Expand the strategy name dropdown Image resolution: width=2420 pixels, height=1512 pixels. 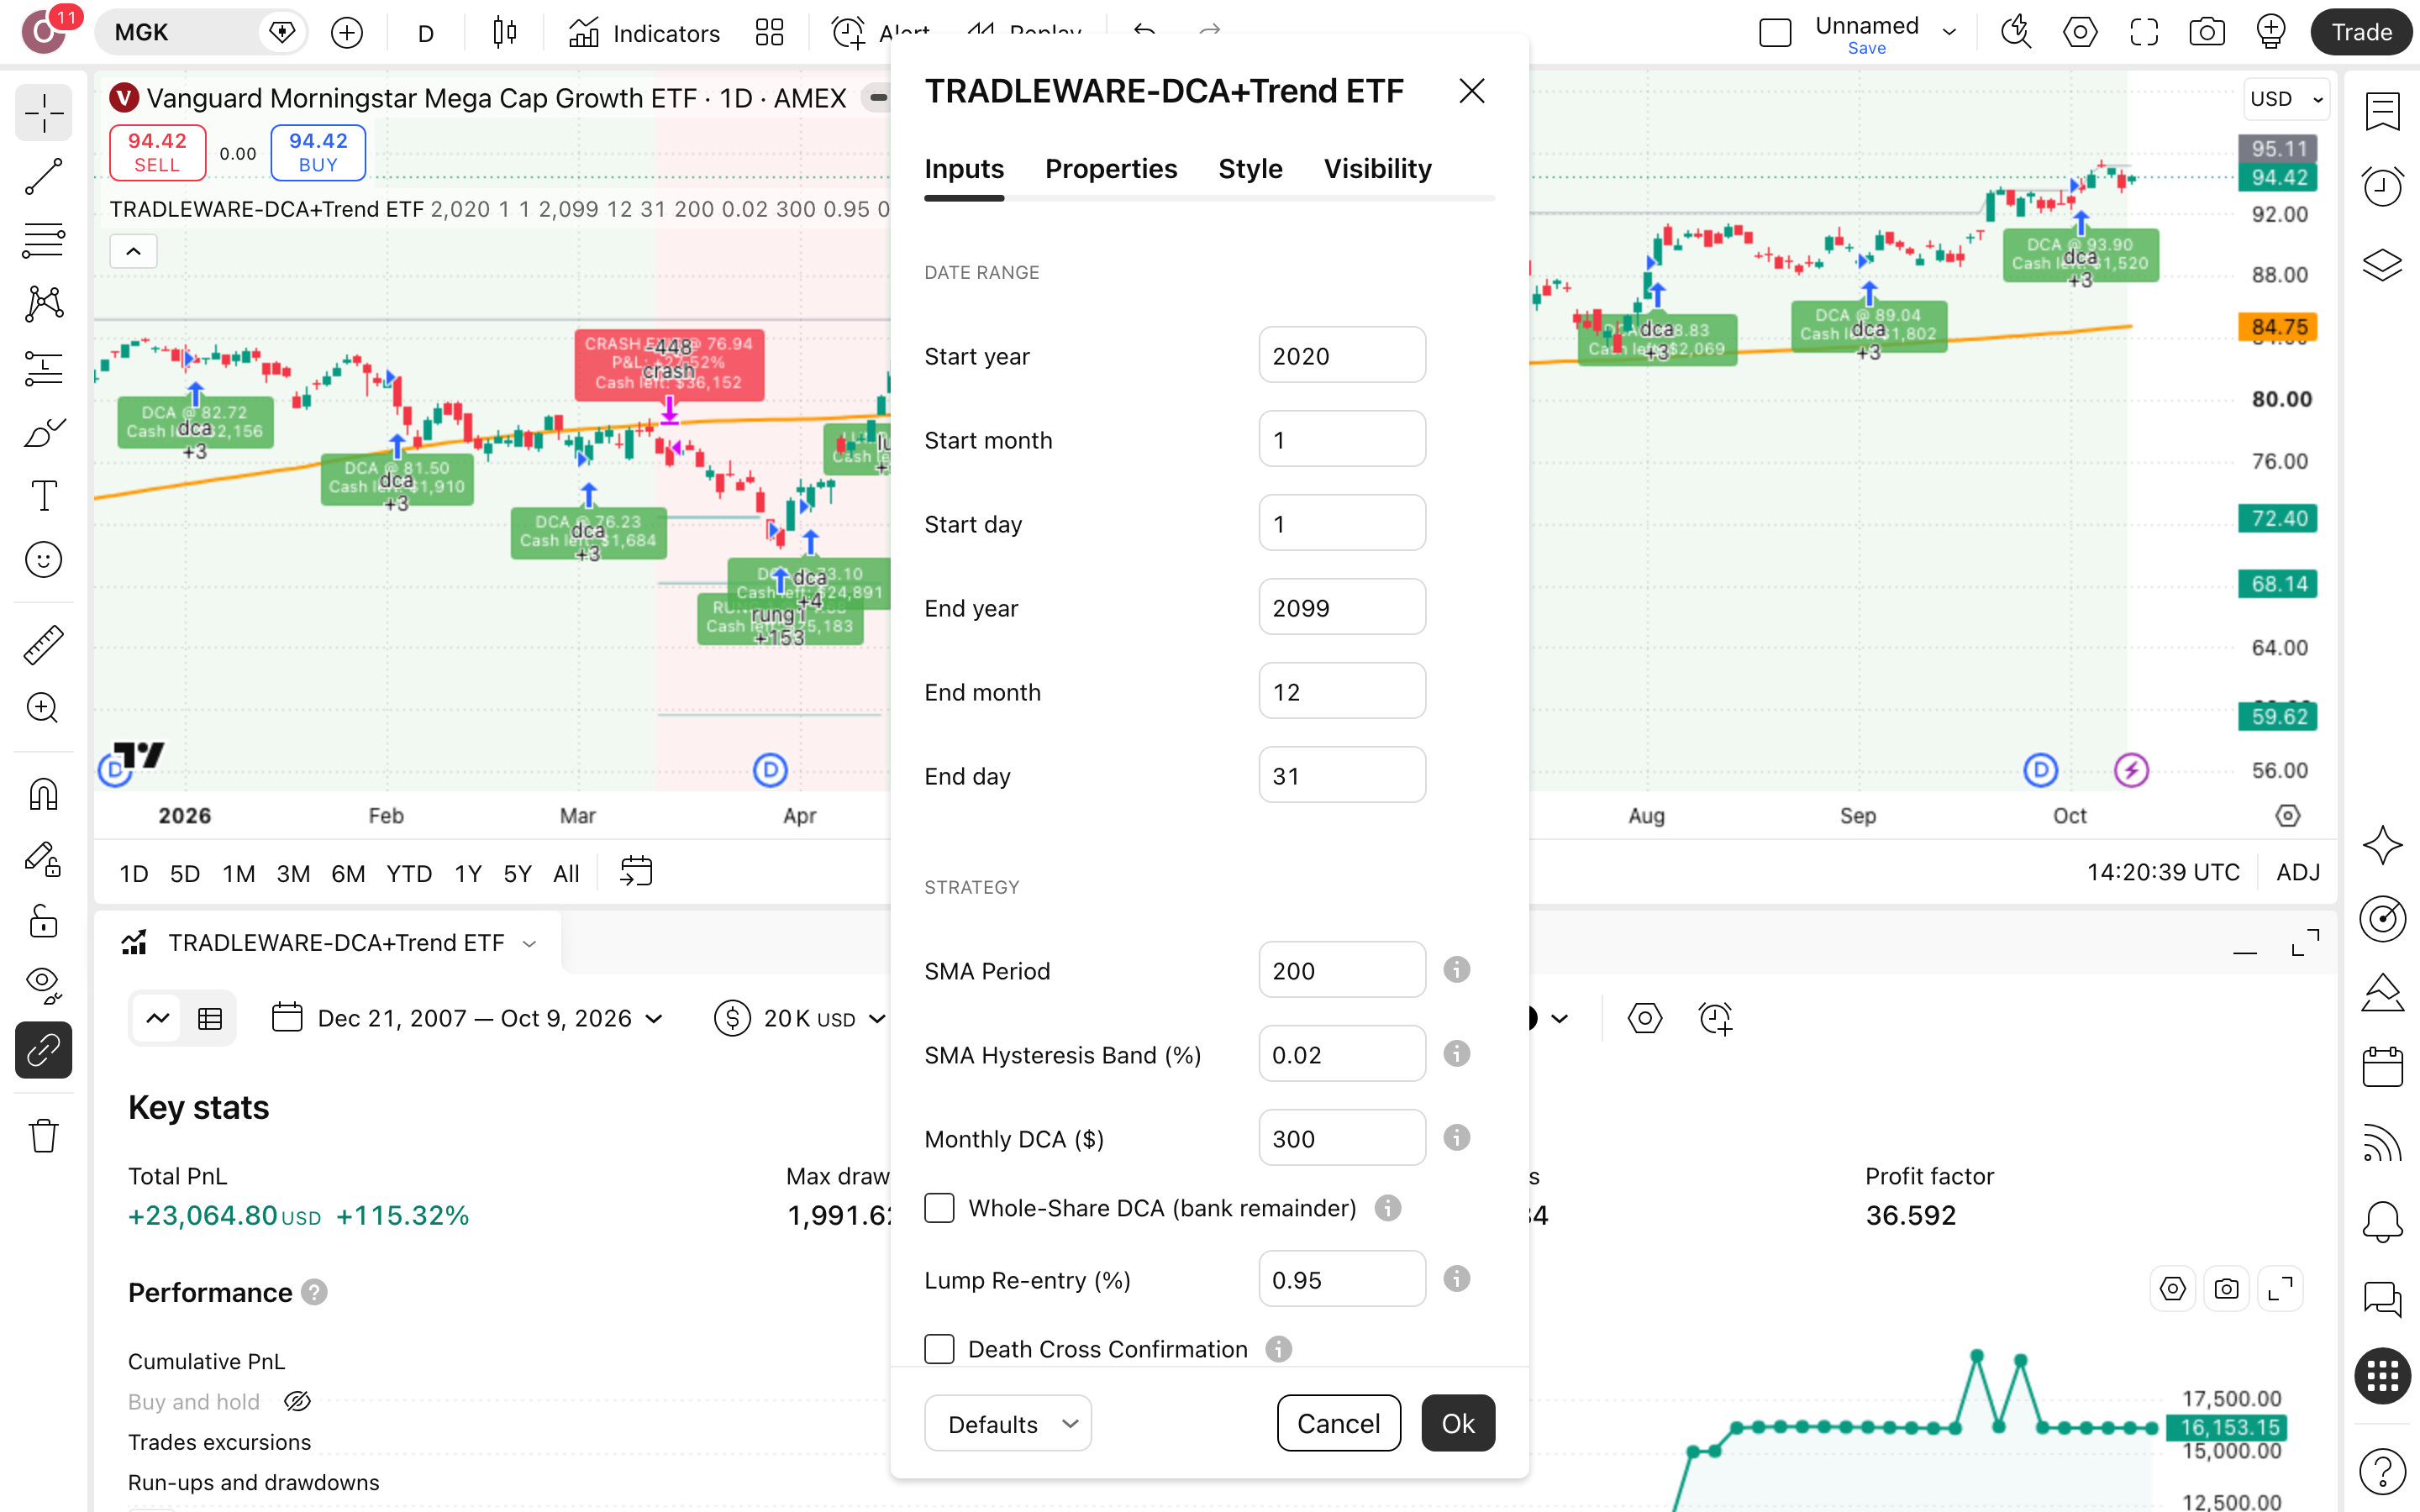[529, 943]
